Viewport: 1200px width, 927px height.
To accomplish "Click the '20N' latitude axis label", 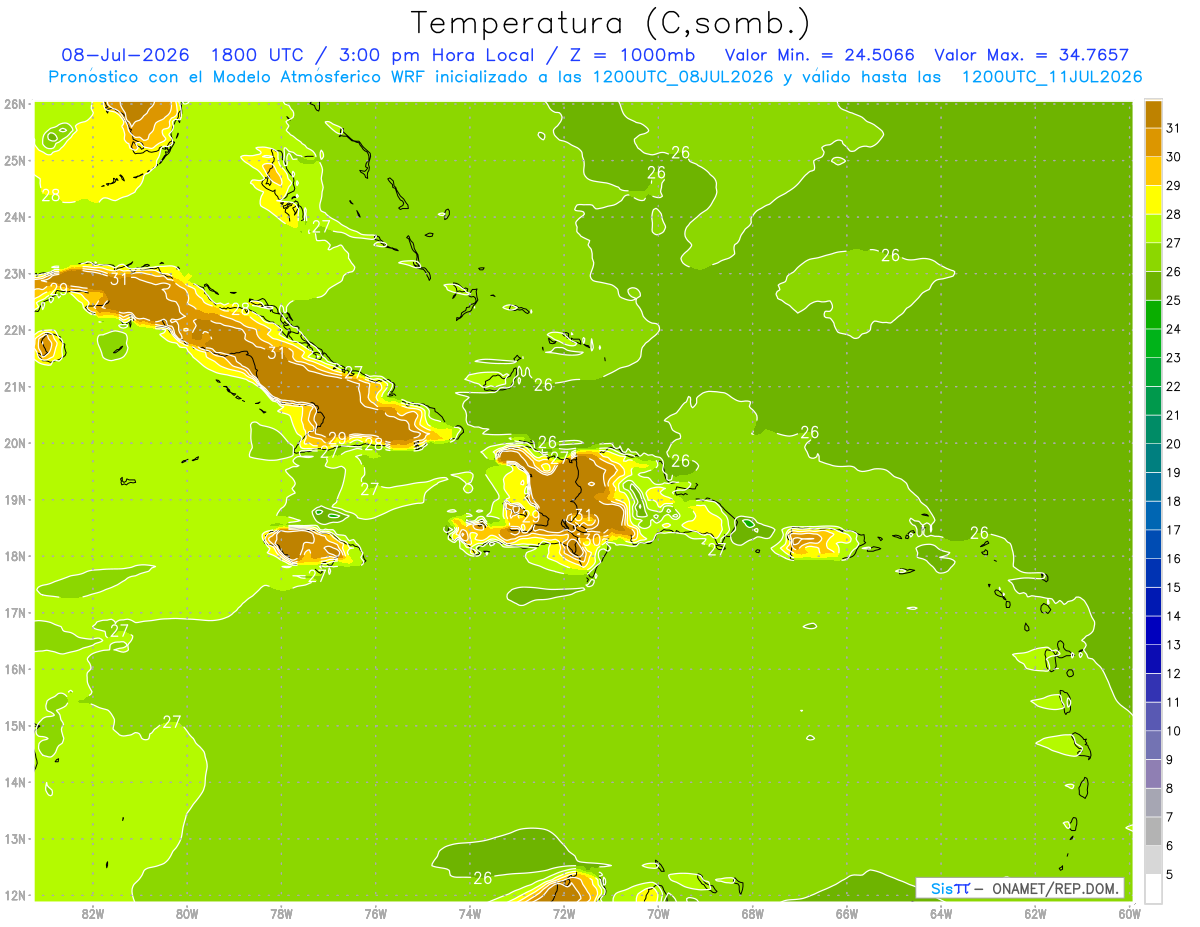I will coord(14,443).
